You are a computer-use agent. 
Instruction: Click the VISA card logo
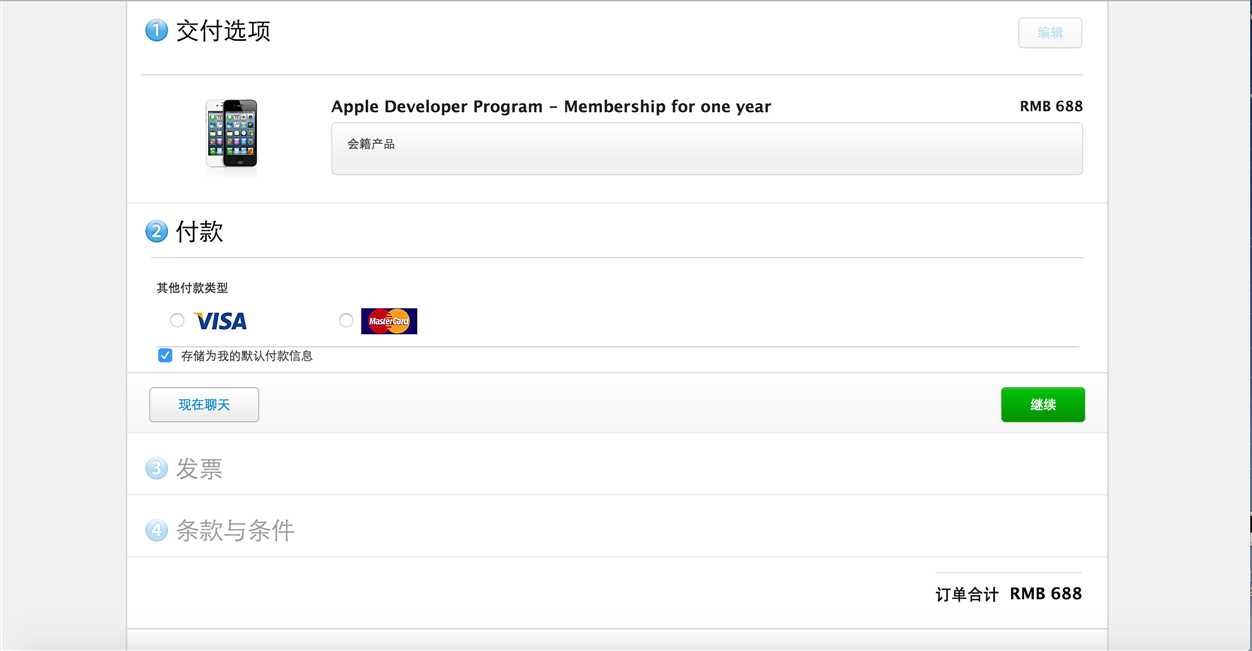[220, 321]
